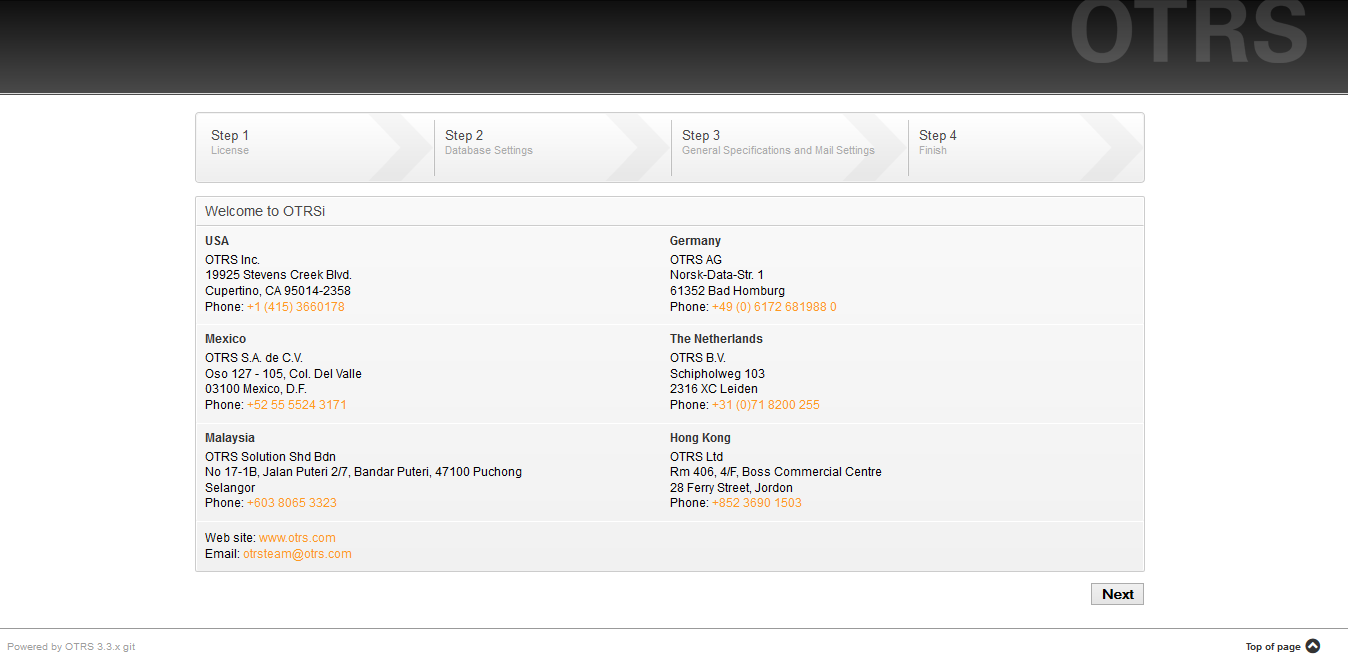Open the USA phone number link
This screenshot has width=1348, height=672.
(x=295, y=307)
